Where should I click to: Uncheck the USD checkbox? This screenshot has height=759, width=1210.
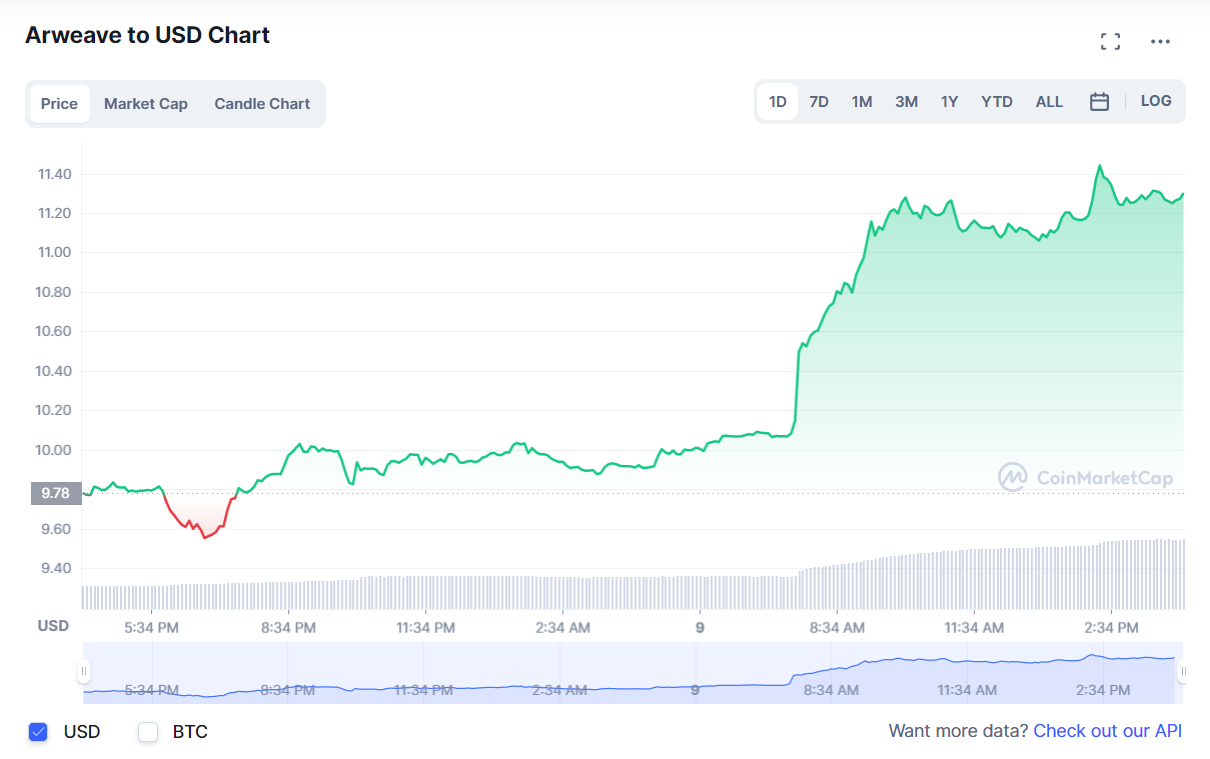(38, 732)
